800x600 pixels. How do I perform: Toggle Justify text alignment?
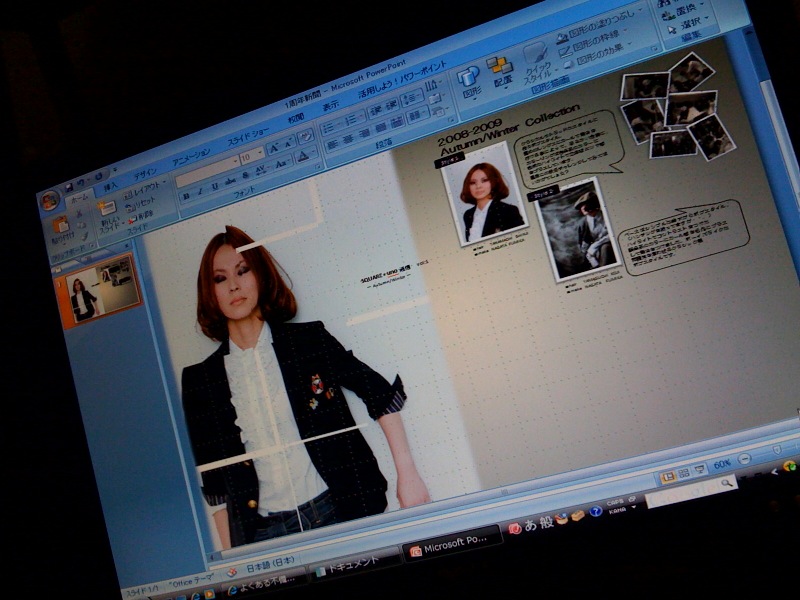pos(381,128)
